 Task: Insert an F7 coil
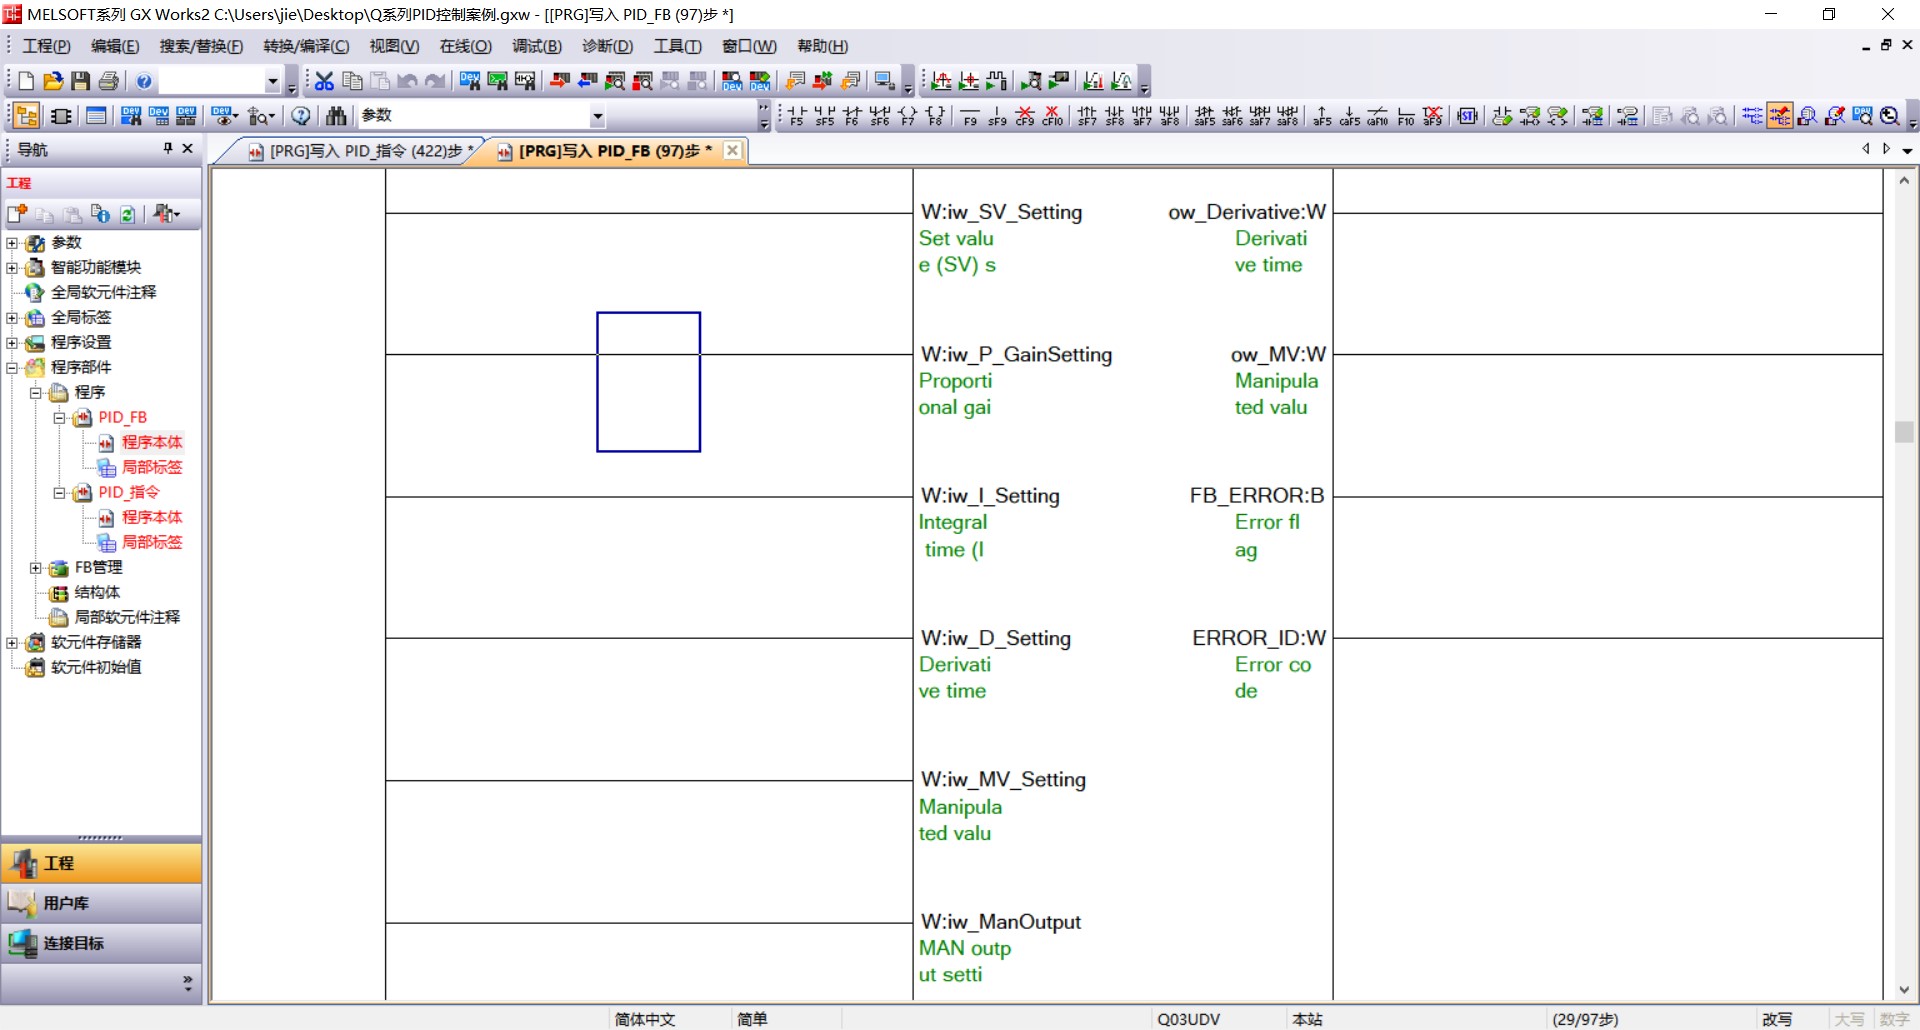pyautogui.click(x=907, y=116)
